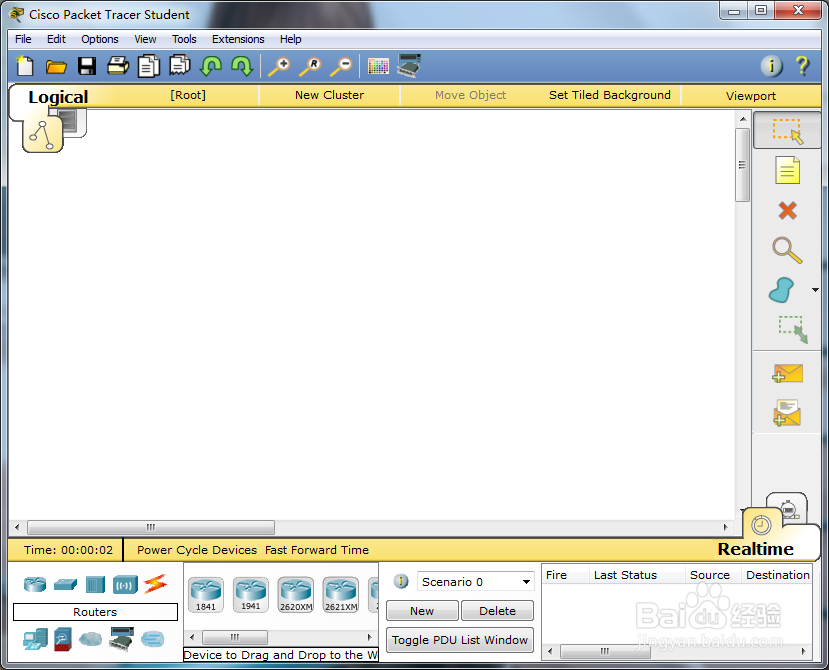This screenshot has height=670, width=829.
Task: Select the Routers device category icon
Action: [x=35, y=584]
